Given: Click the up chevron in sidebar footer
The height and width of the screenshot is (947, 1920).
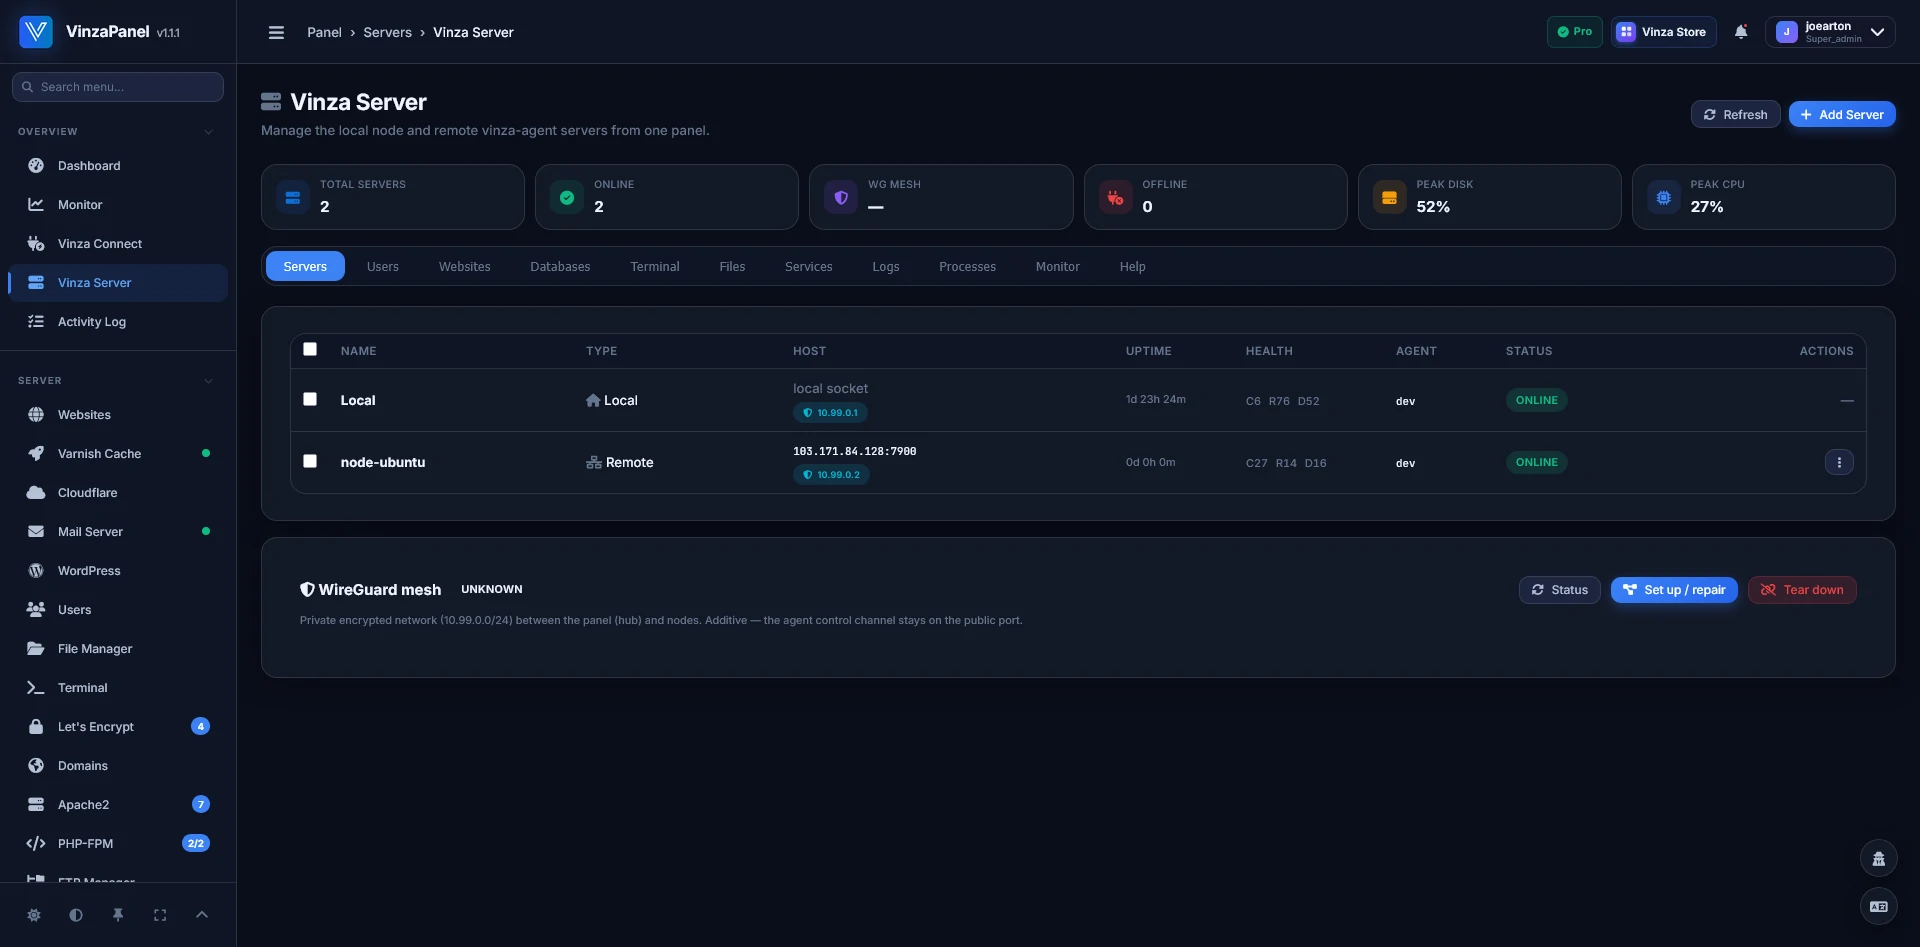Looking at the screenshot, I should (202, 915).
